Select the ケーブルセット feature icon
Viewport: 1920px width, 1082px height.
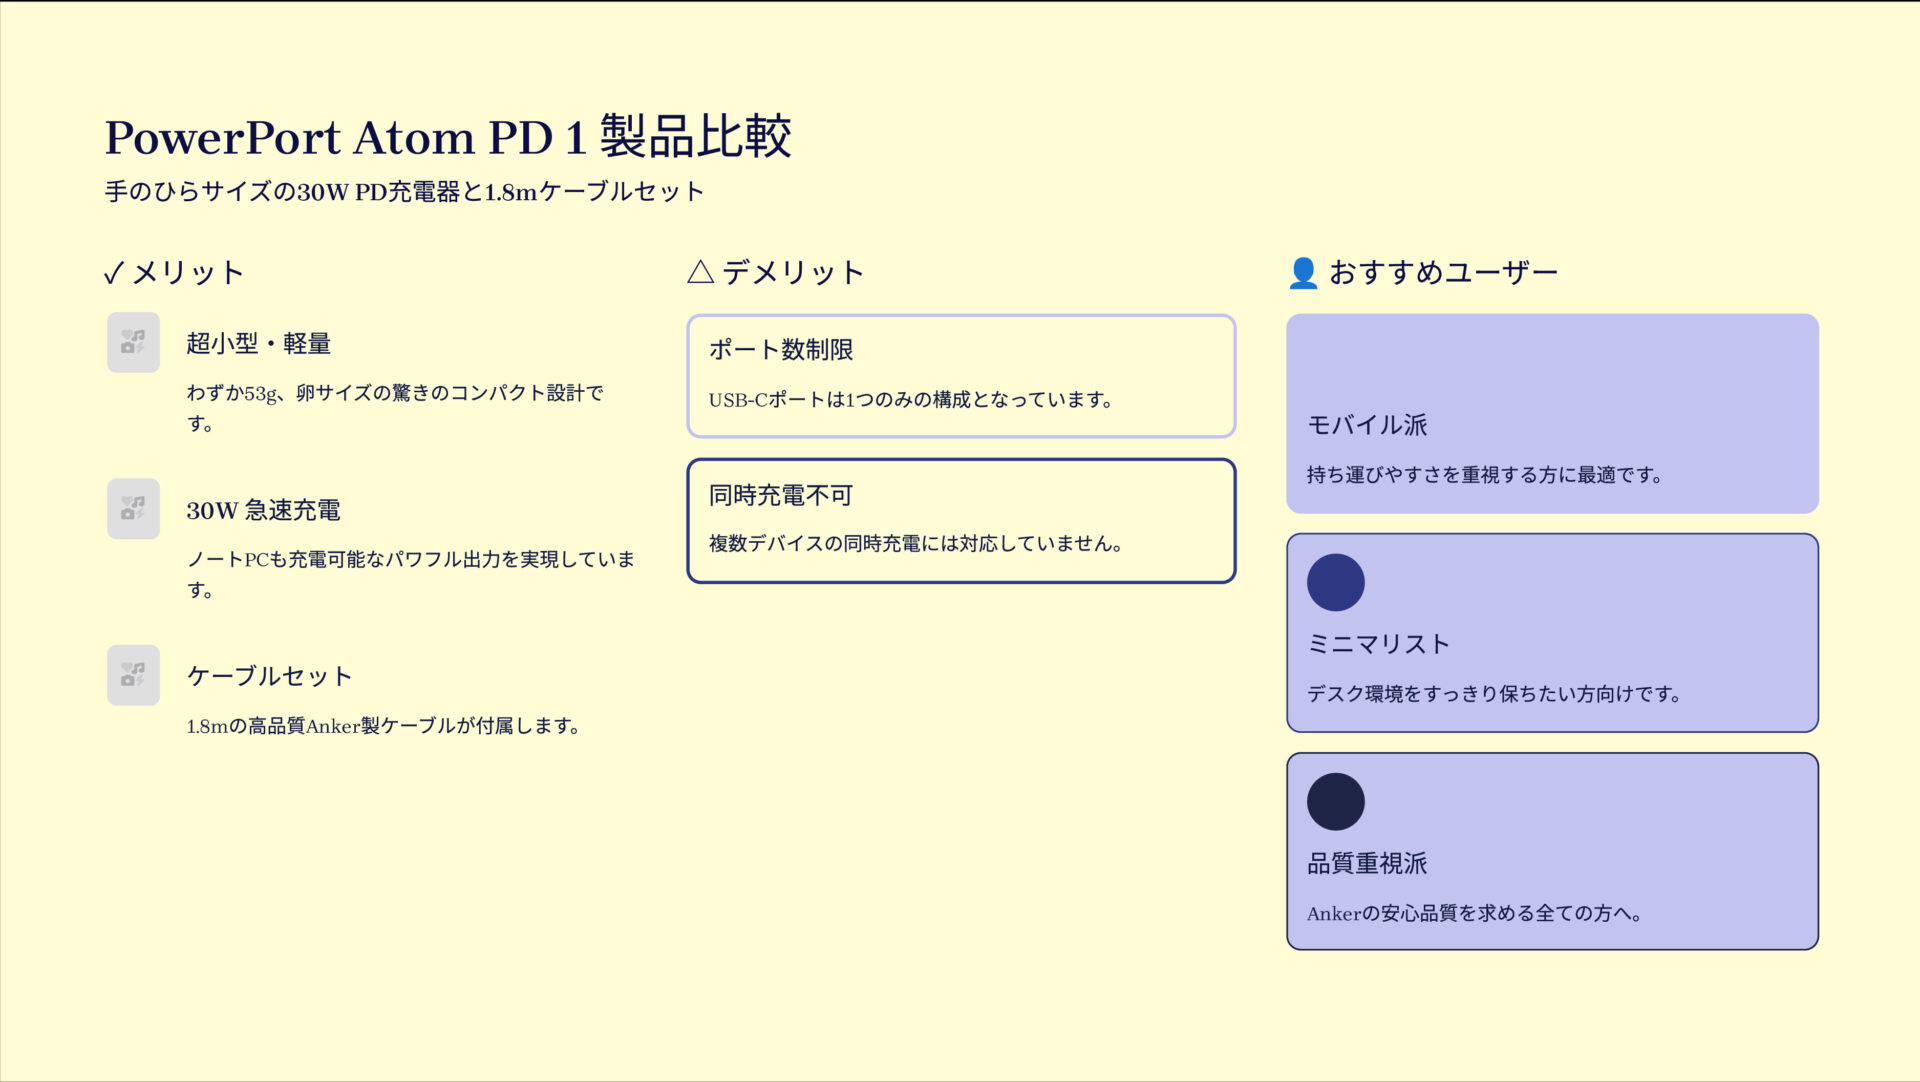pyautogui.click(x=132, y=675)
